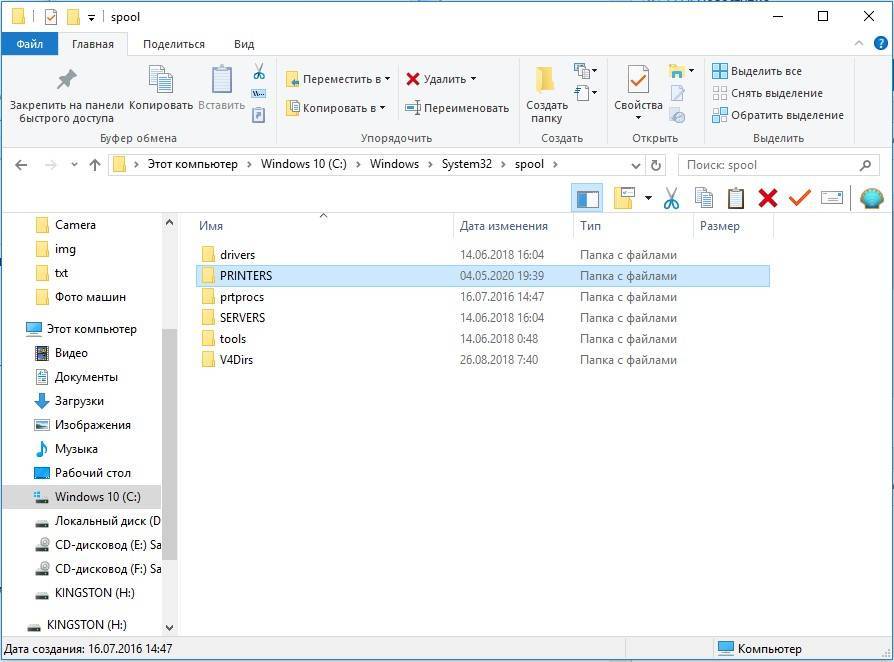Open the File menu tab
The image size is (894, 662).
click(x=30, y=44)
